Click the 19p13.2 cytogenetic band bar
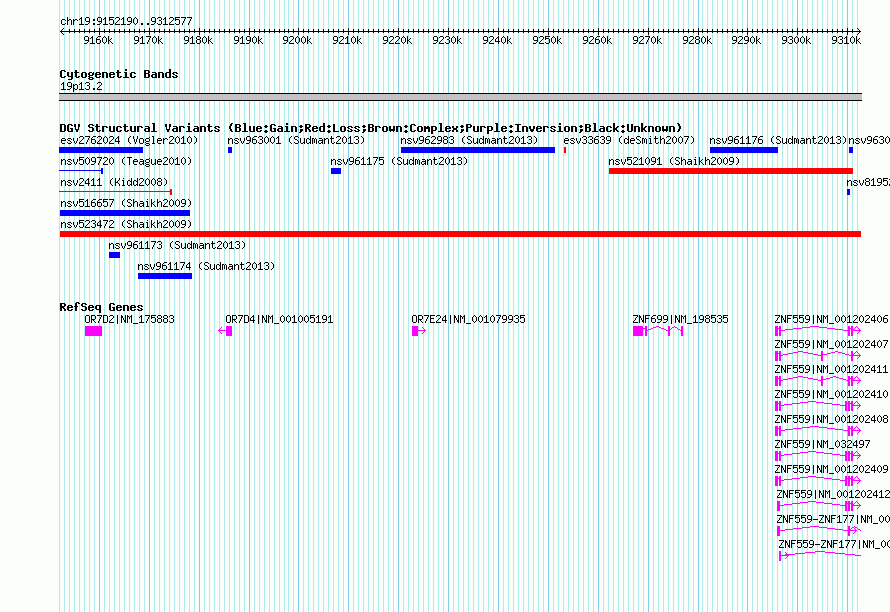 (460, 97)
